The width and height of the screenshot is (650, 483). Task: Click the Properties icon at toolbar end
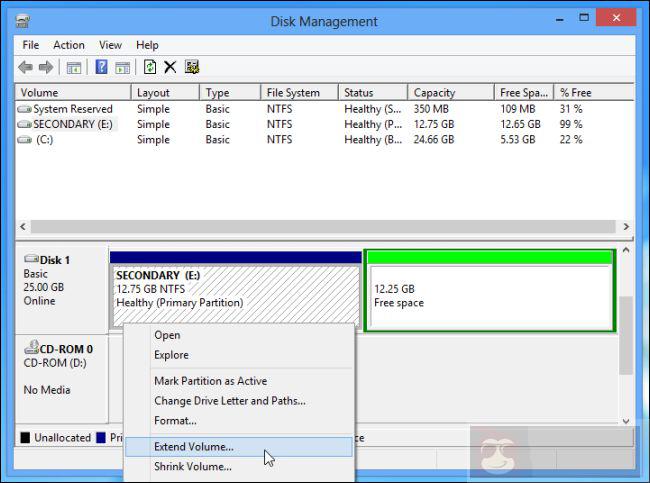click(x=192, y=67)
